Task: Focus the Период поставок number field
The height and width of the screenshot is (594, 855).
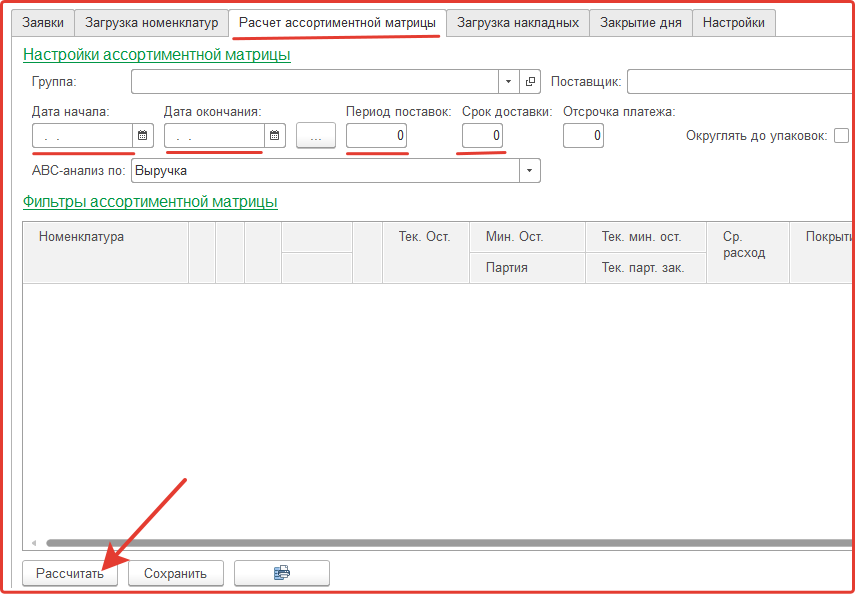Action: click(x=377, y=136)
